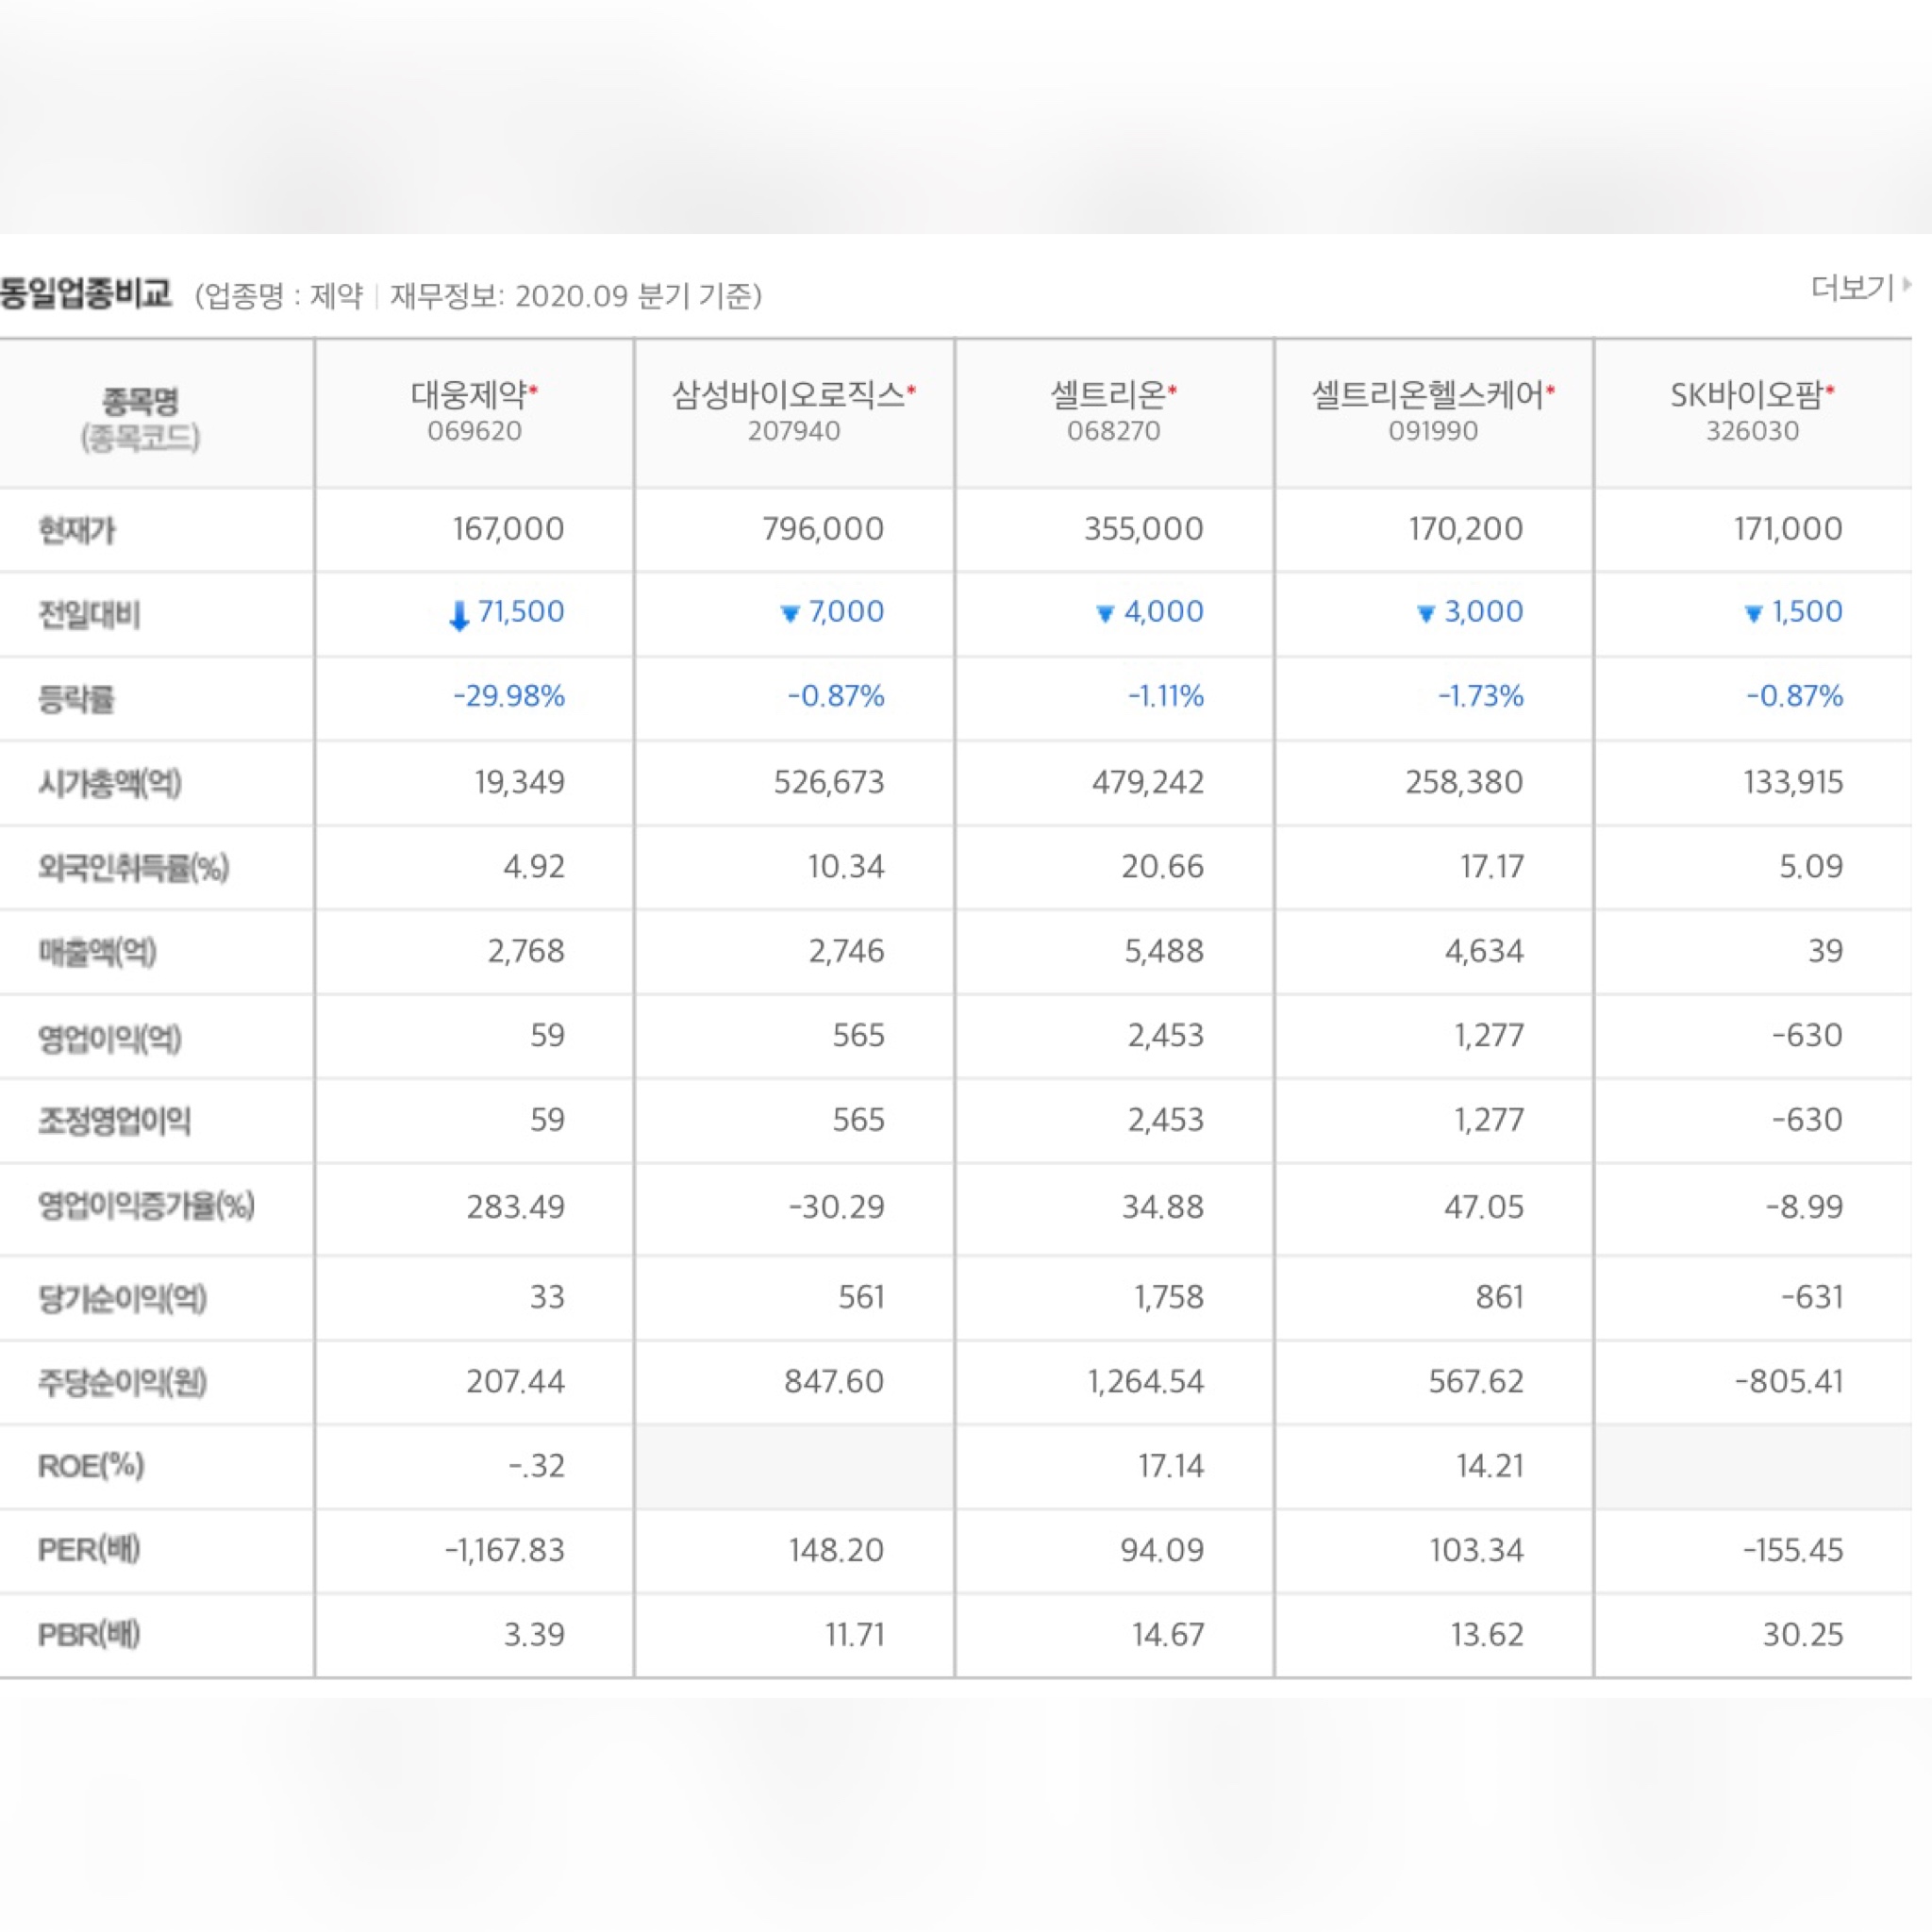Click current price 167,000
Image resolution: width=1932 pixels, height=1932 pixels.
[x=508, y=528]
